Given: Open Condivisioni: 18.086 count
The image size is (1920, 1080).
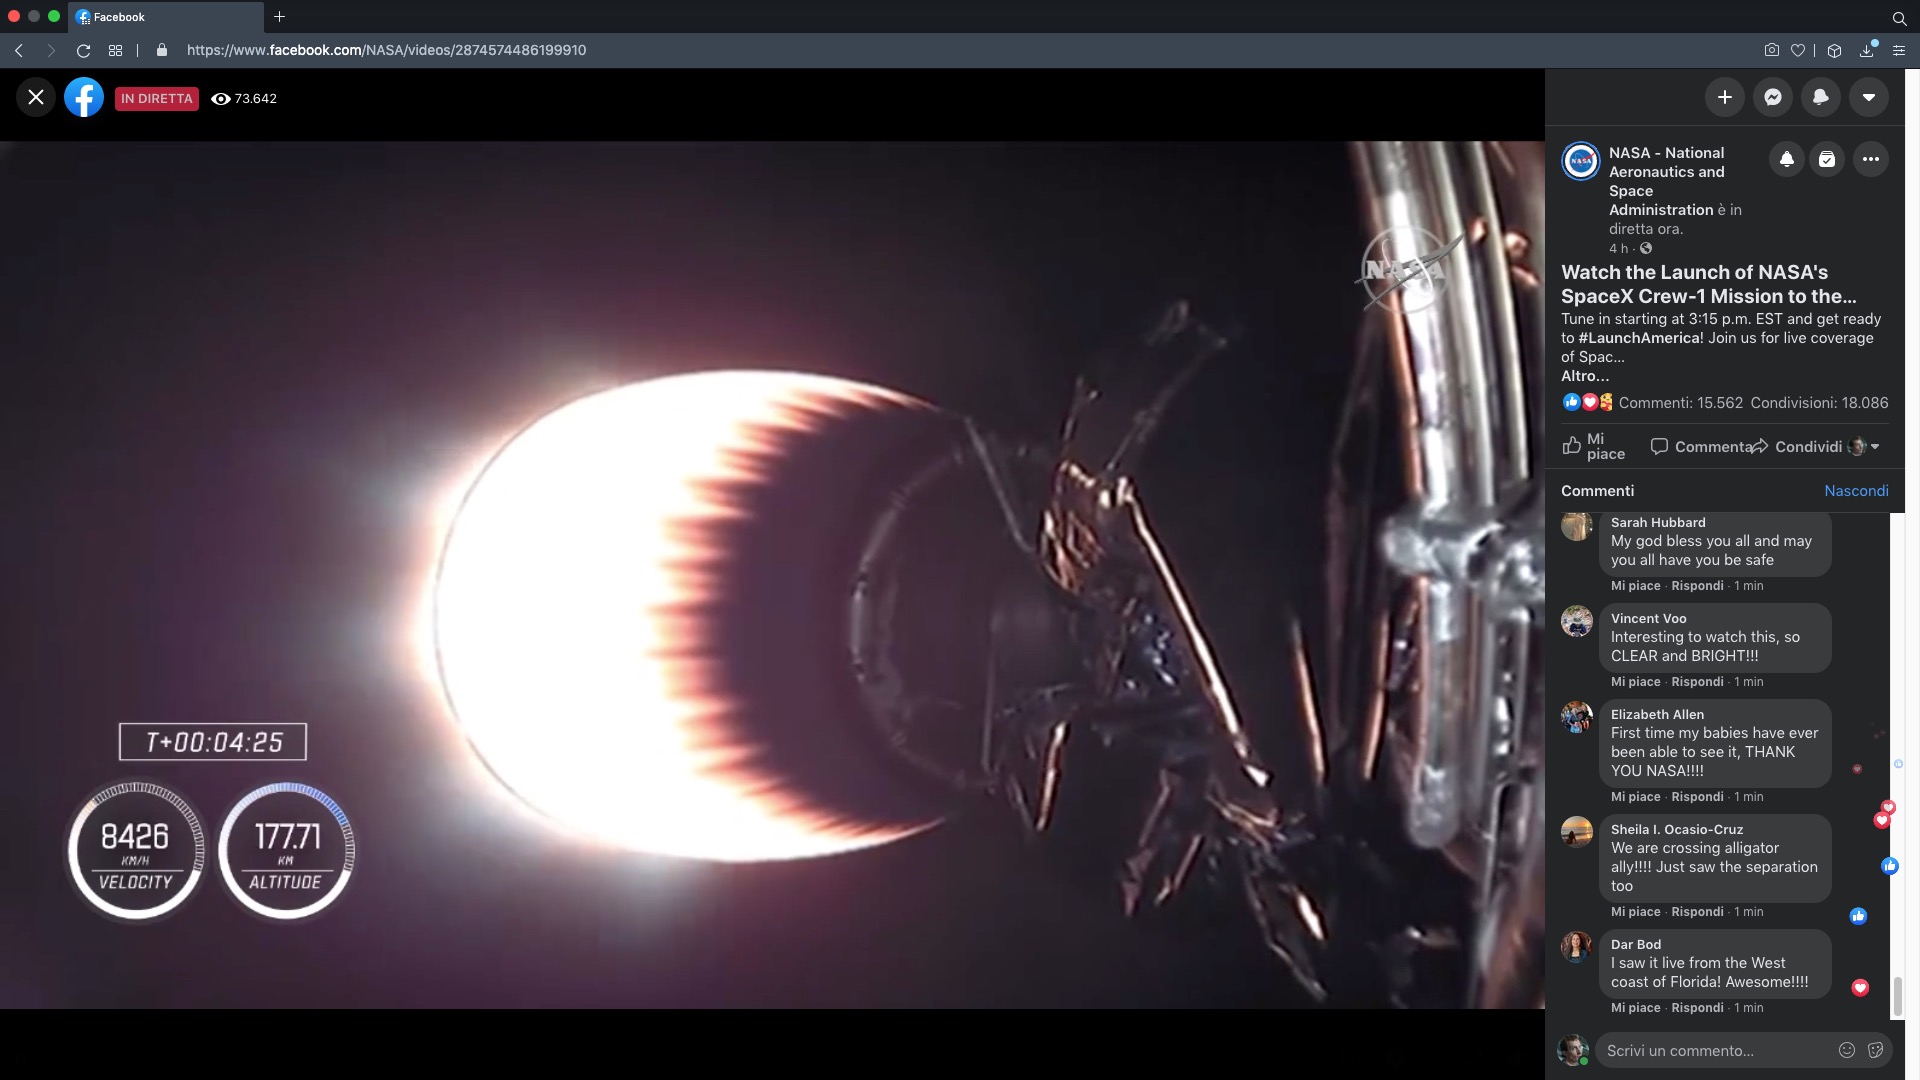Looking at the screenshot, I should [1819, 403].
